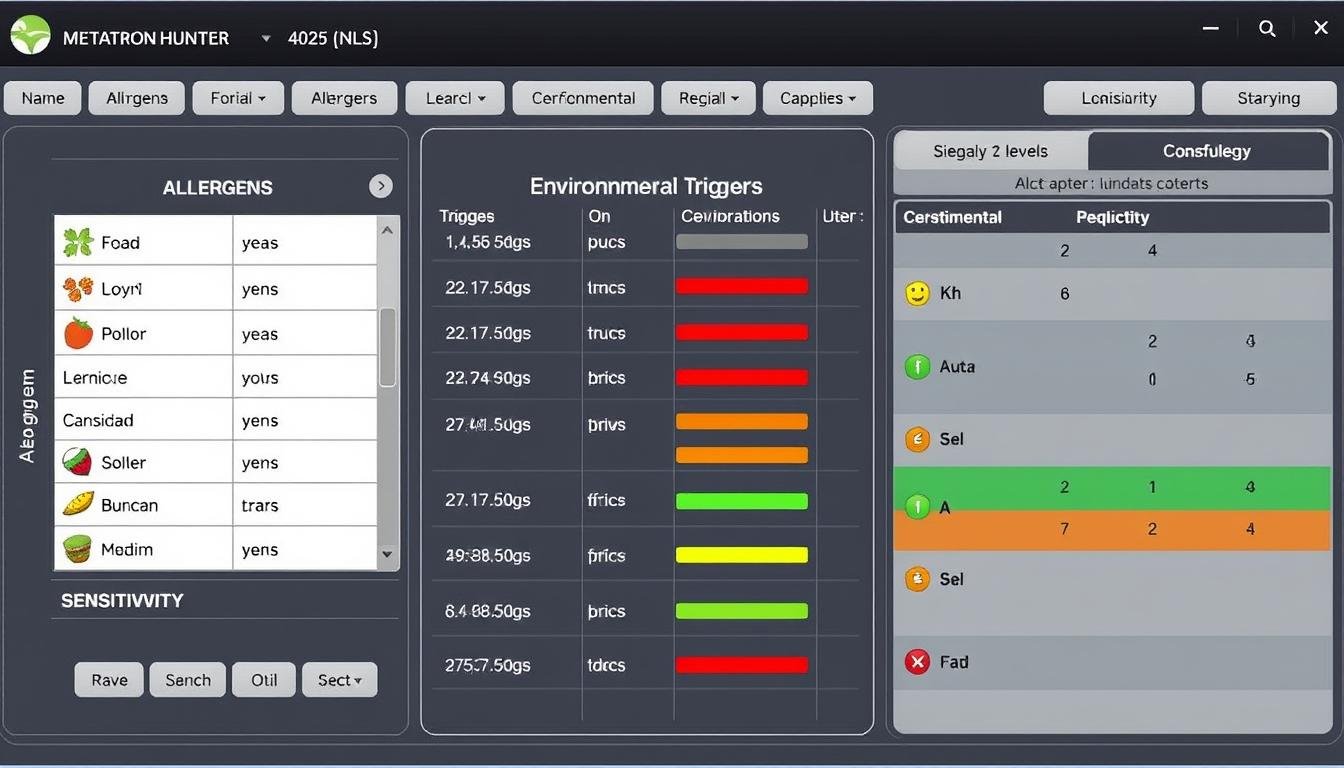Open the Forial dropdown in toolbar
The height and width of the screenshot is (768, 1344).
pos(238,98)
